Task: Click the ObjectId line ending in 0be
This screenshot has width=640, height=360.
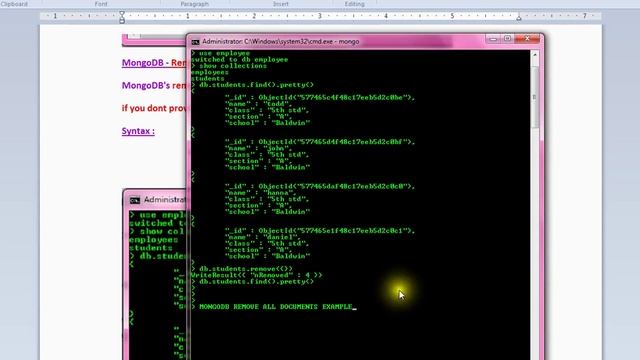Action: [320, 98]
